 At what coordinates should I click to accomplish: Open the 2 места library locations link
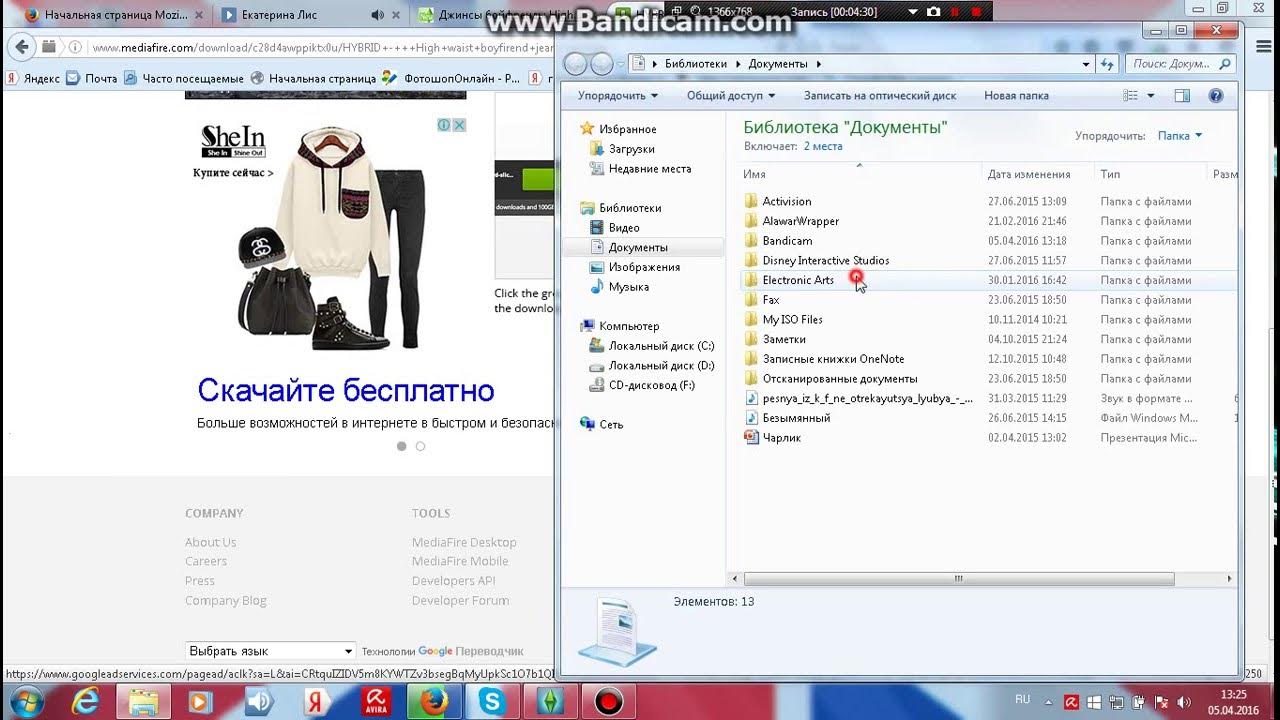[x=823, y=146]
